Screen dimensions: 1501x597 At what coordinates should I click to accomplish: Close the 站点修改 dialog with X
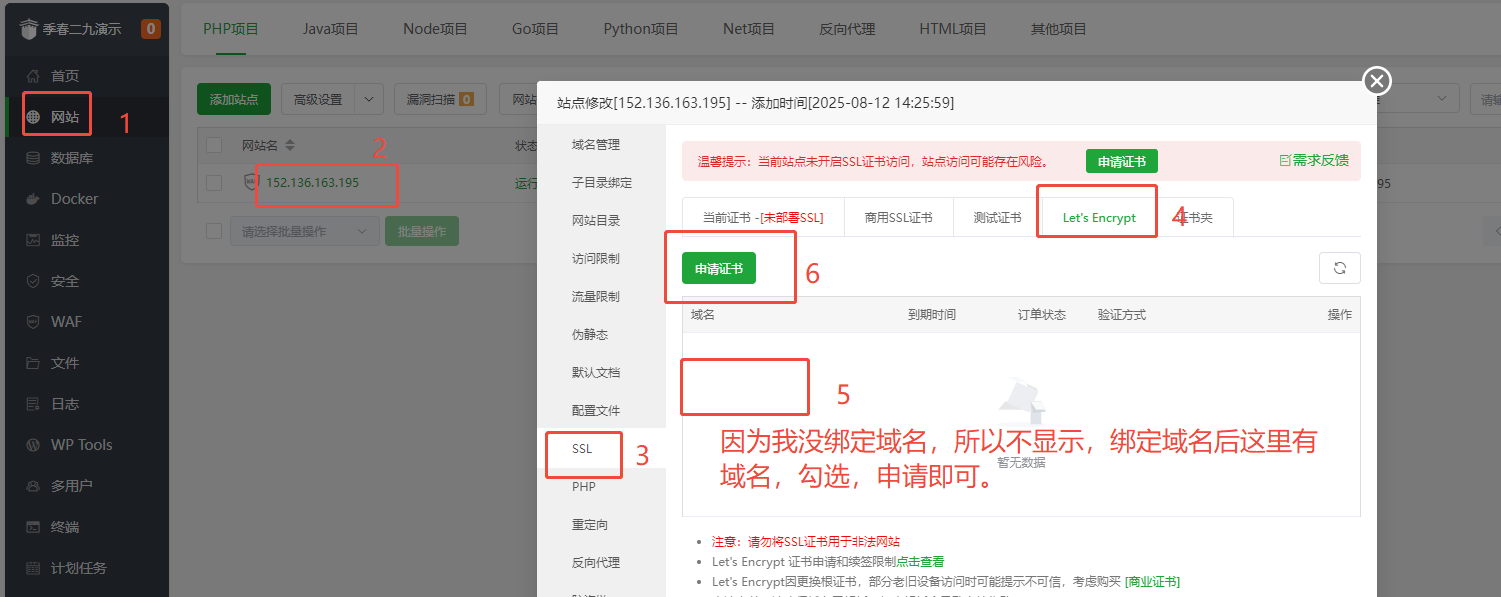point(1377,81)
